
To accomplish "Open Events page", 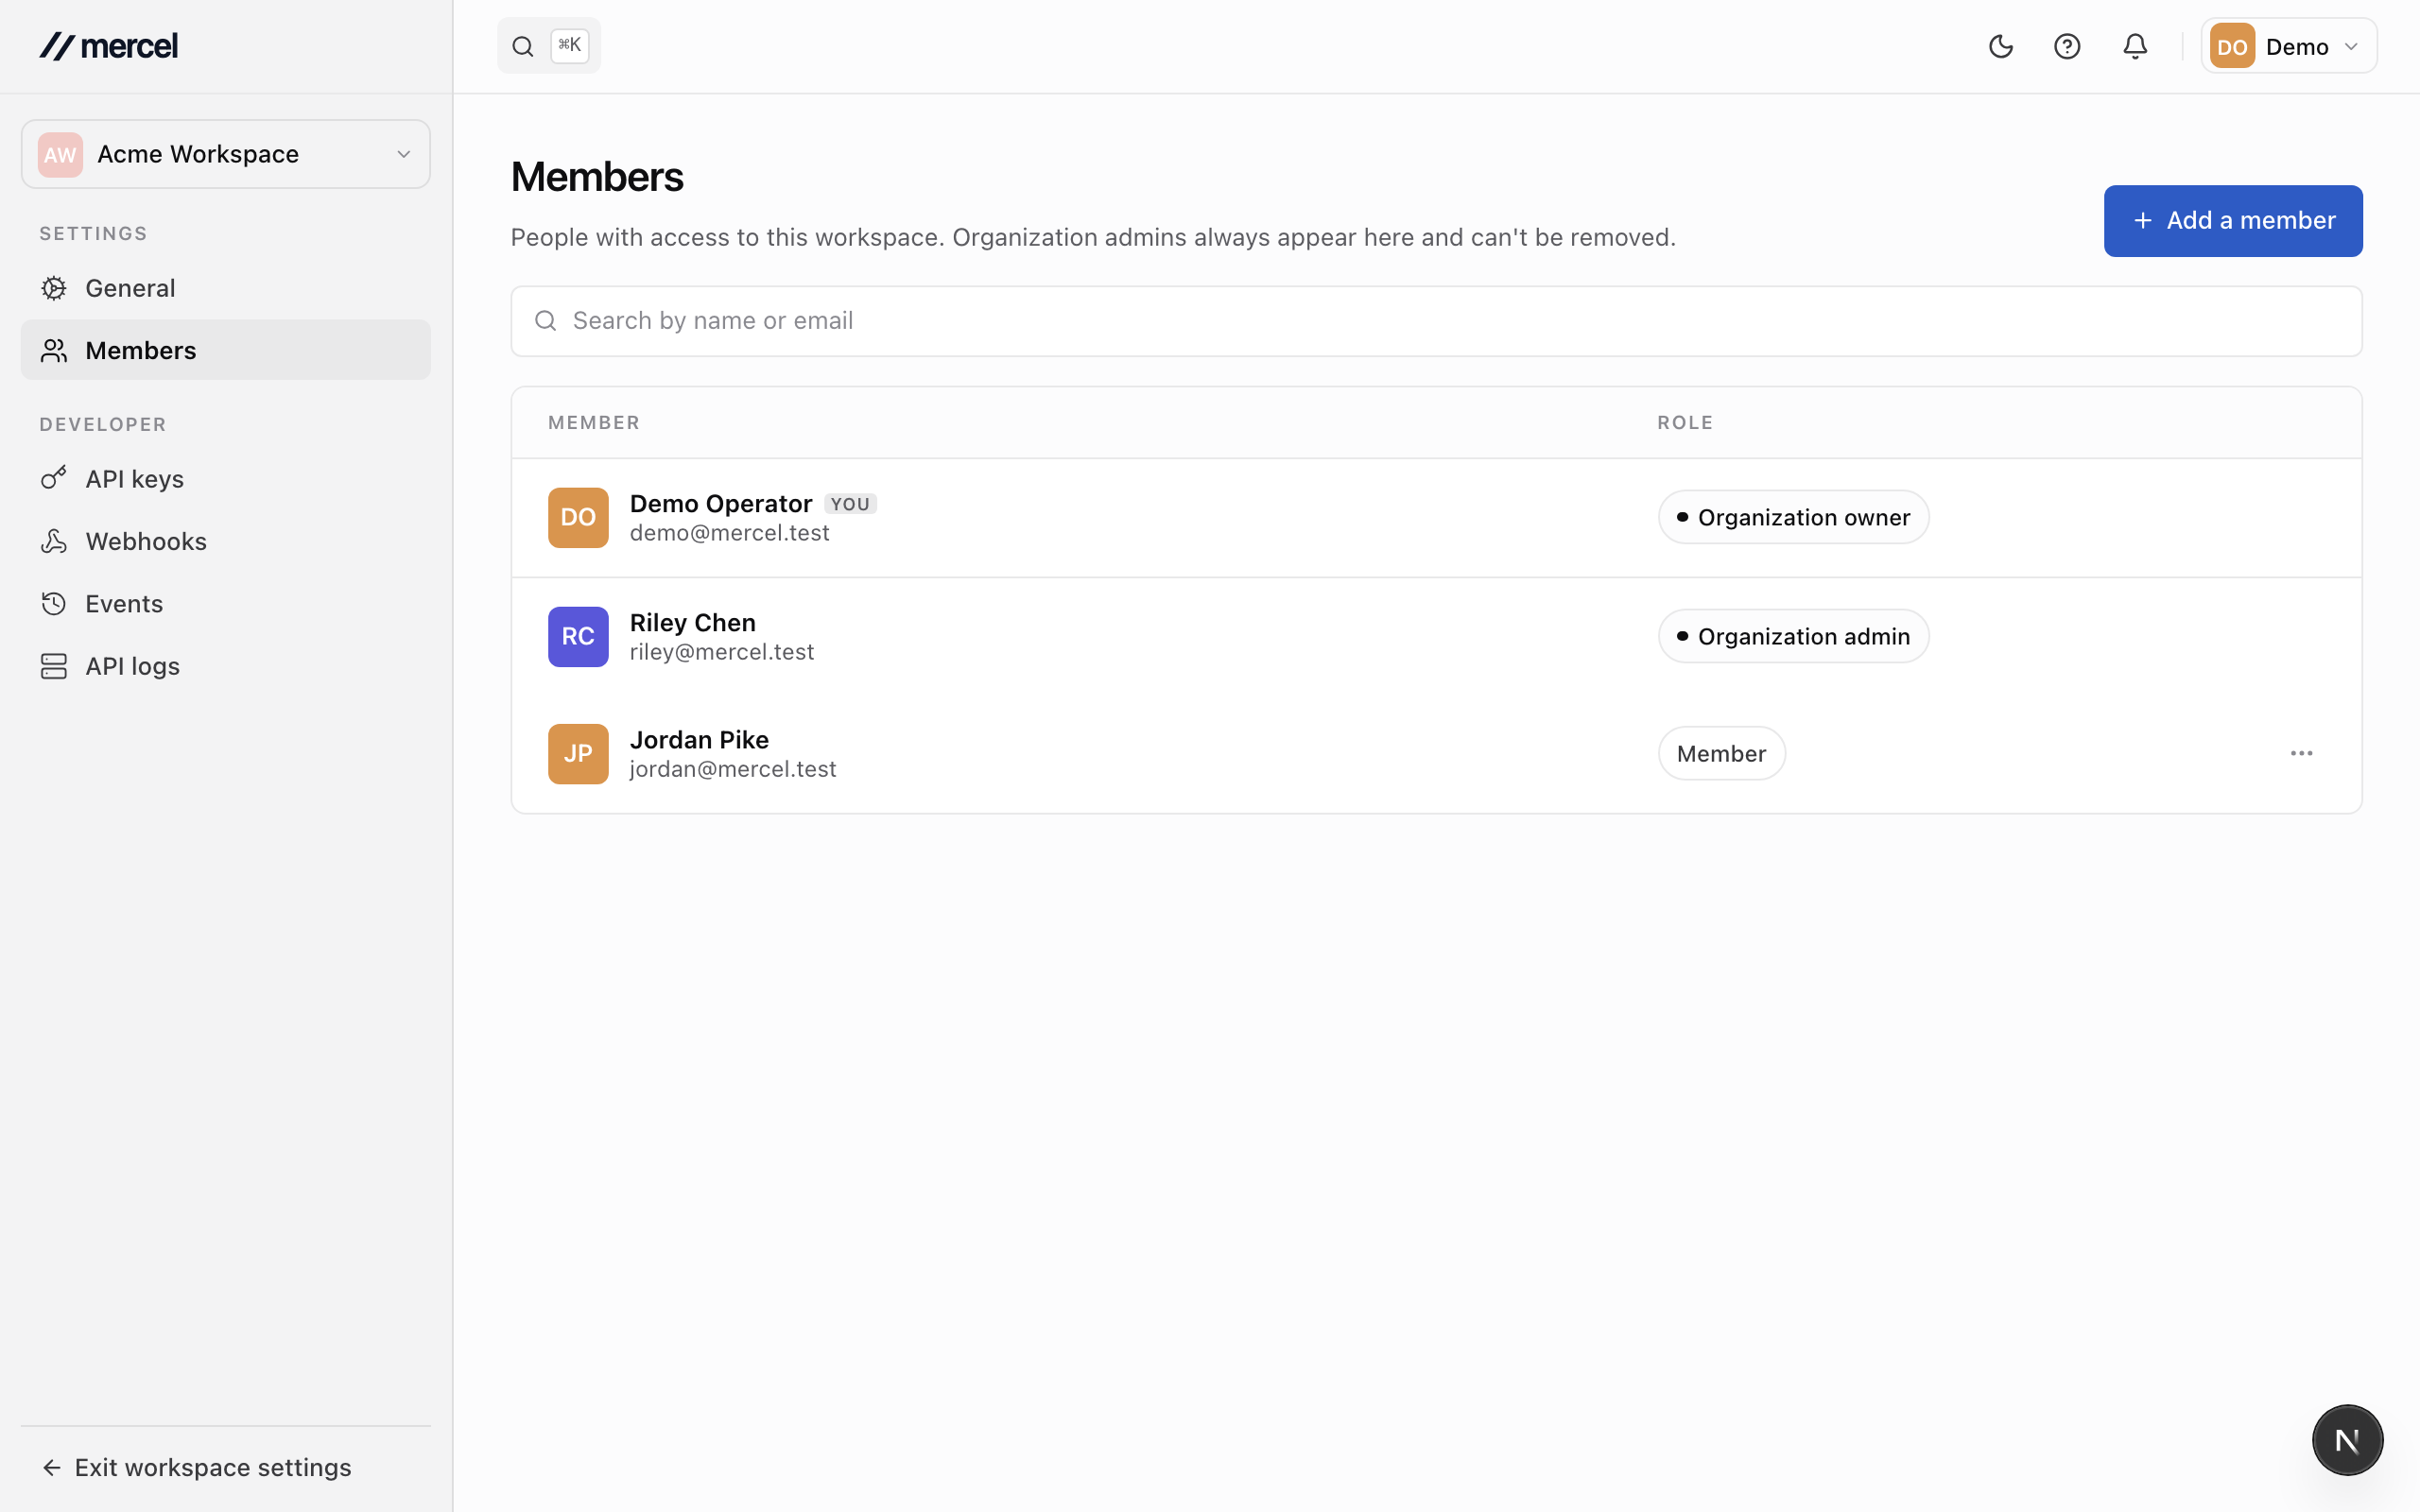I will point(226,603).
